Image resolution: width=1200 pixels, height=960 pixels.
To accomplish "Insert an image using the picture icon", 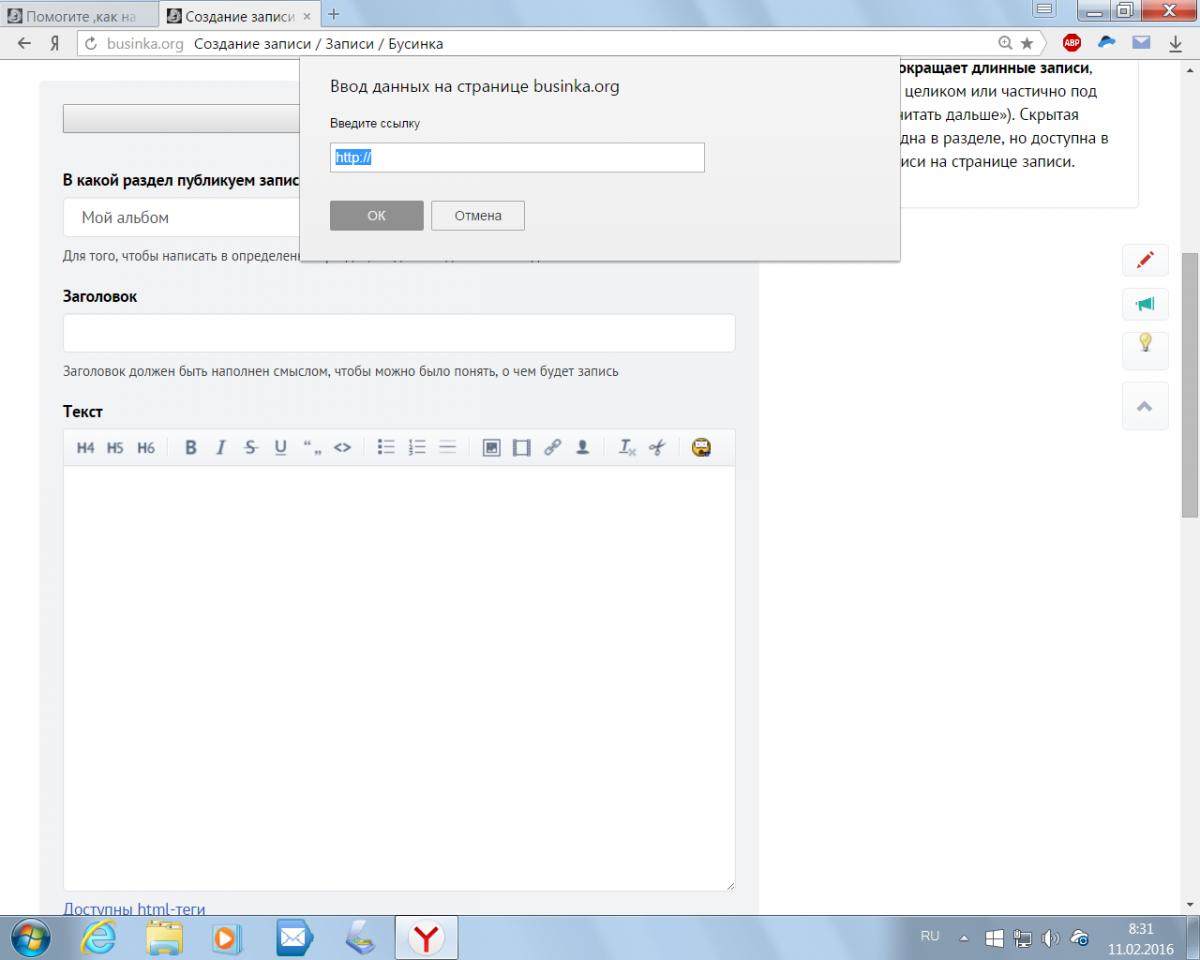I will pos(491,448).
